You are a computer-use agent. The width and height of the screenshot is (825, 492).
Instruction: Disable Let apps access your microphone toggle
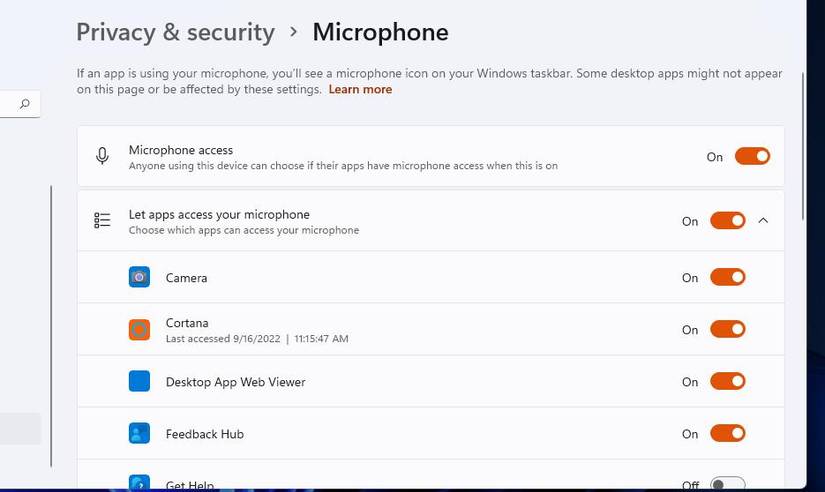point(727,220)
